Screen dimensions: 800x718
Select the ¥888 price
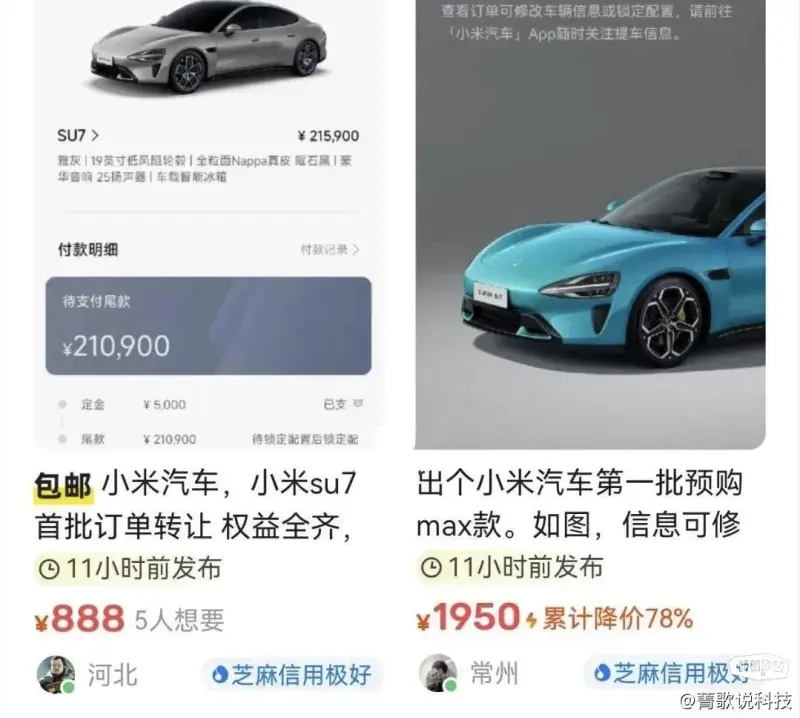point(79,619)
